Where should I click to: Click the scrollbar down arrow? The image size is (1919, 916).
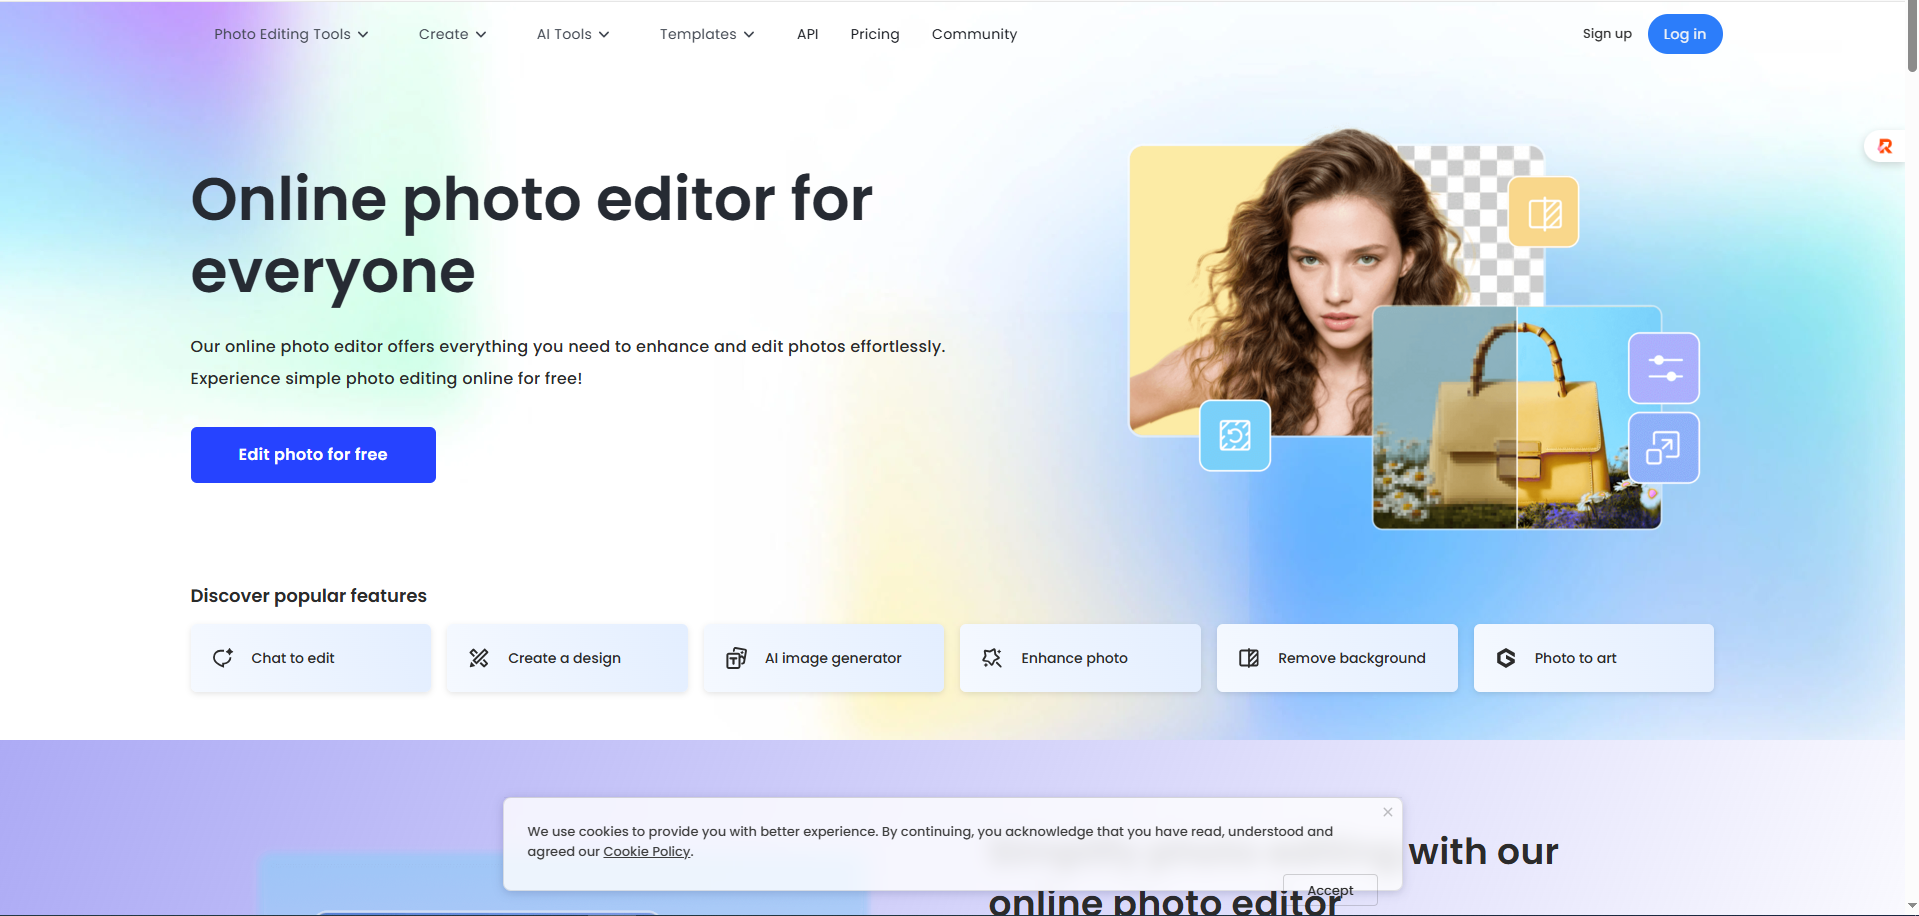click(1912, 906)
